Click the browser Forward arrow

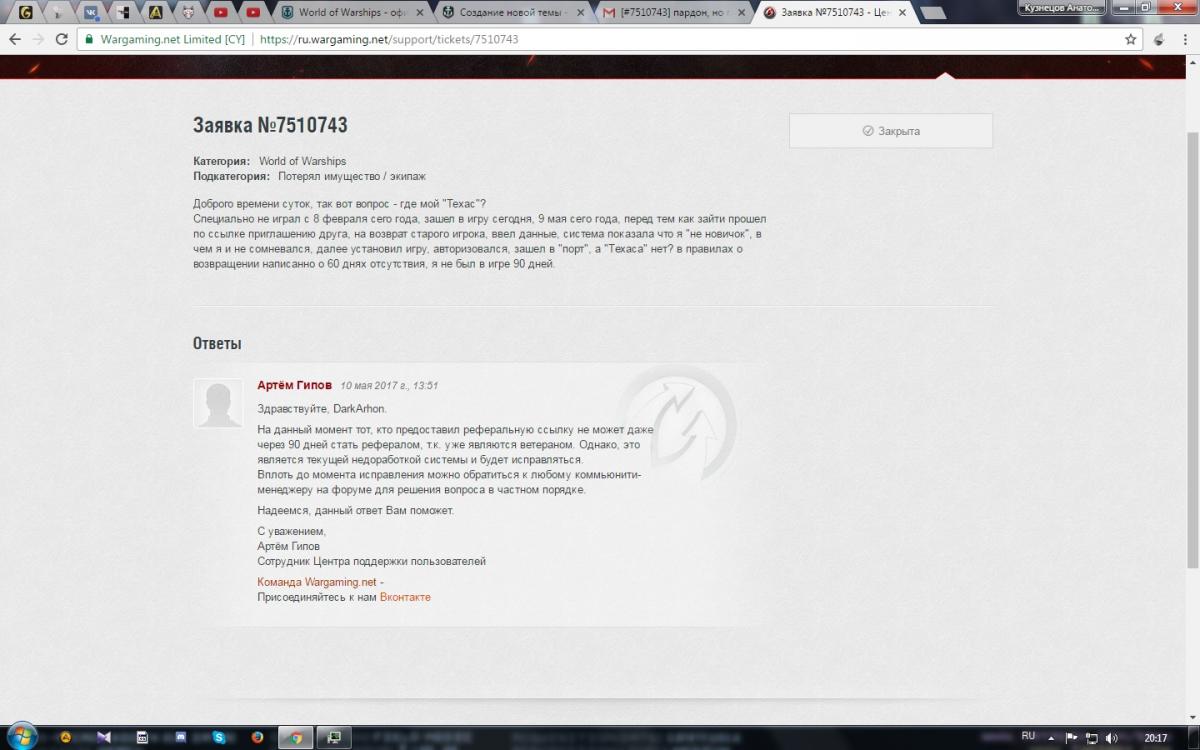[38, 40]
